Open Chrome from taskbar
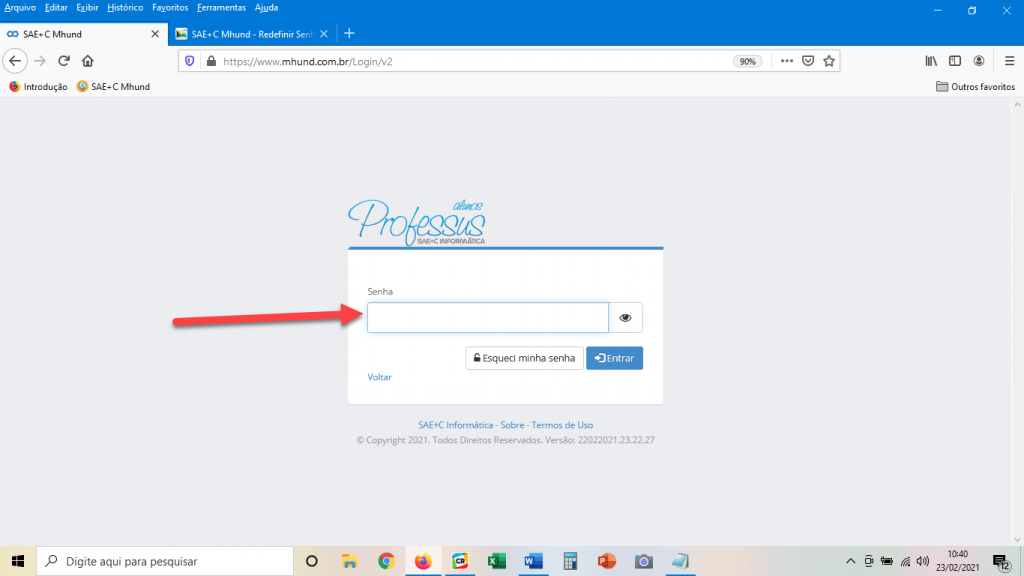Image resolution: width=1024 pixels, height=576 pixels. click(386, 561)
